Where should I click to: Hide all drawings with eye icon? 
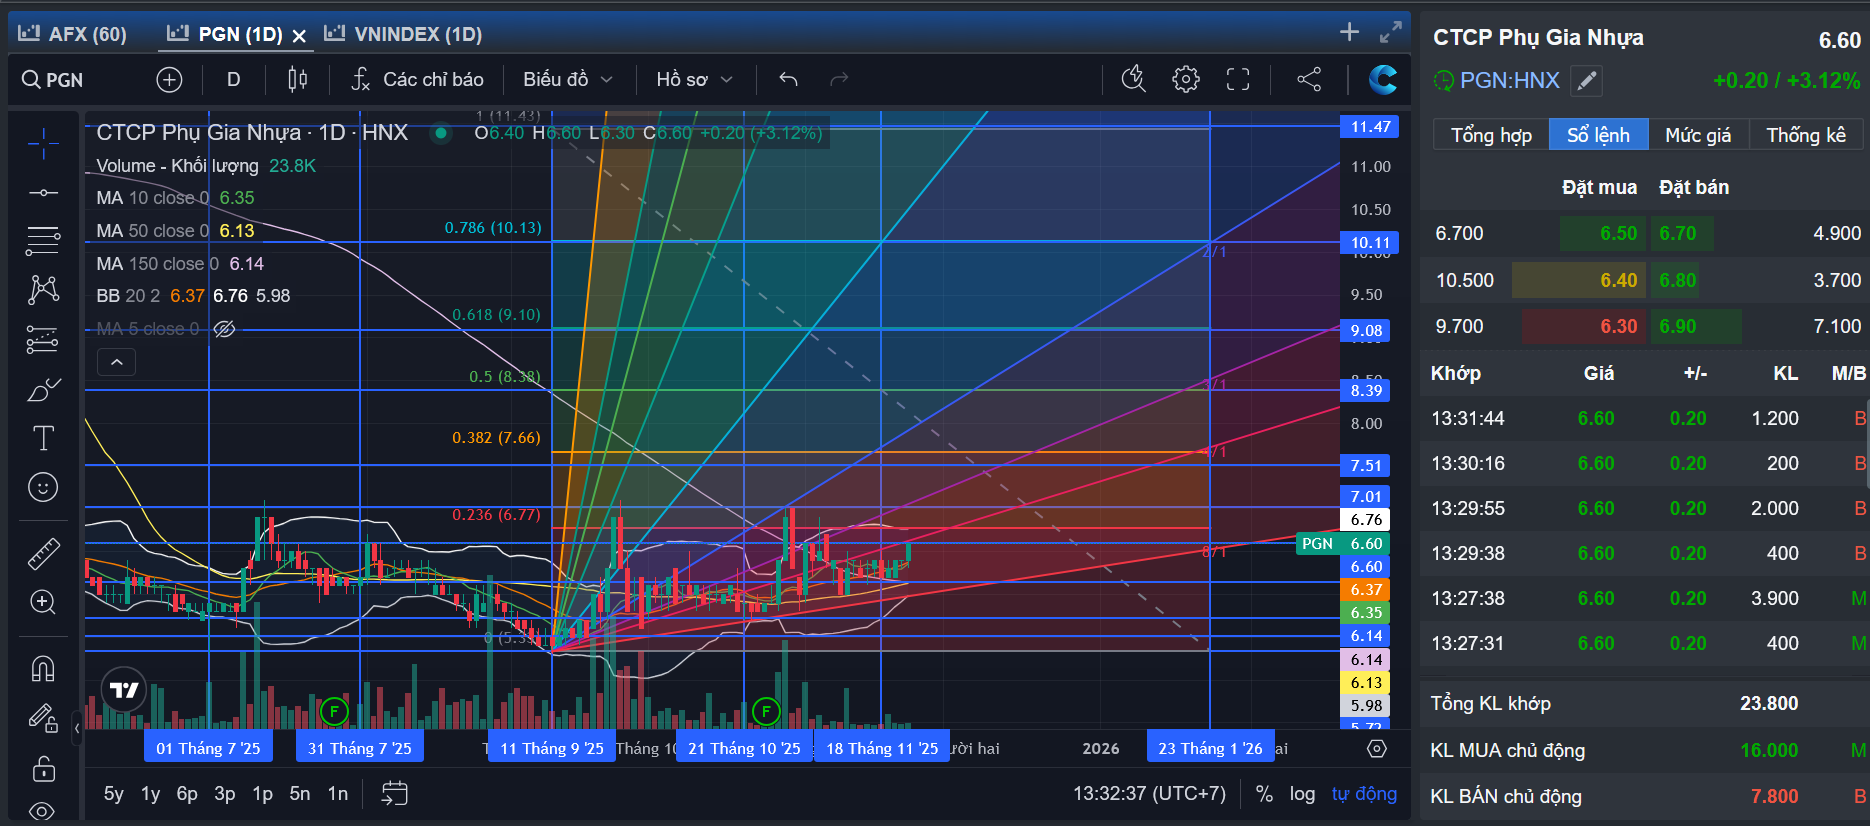(43, 811)
